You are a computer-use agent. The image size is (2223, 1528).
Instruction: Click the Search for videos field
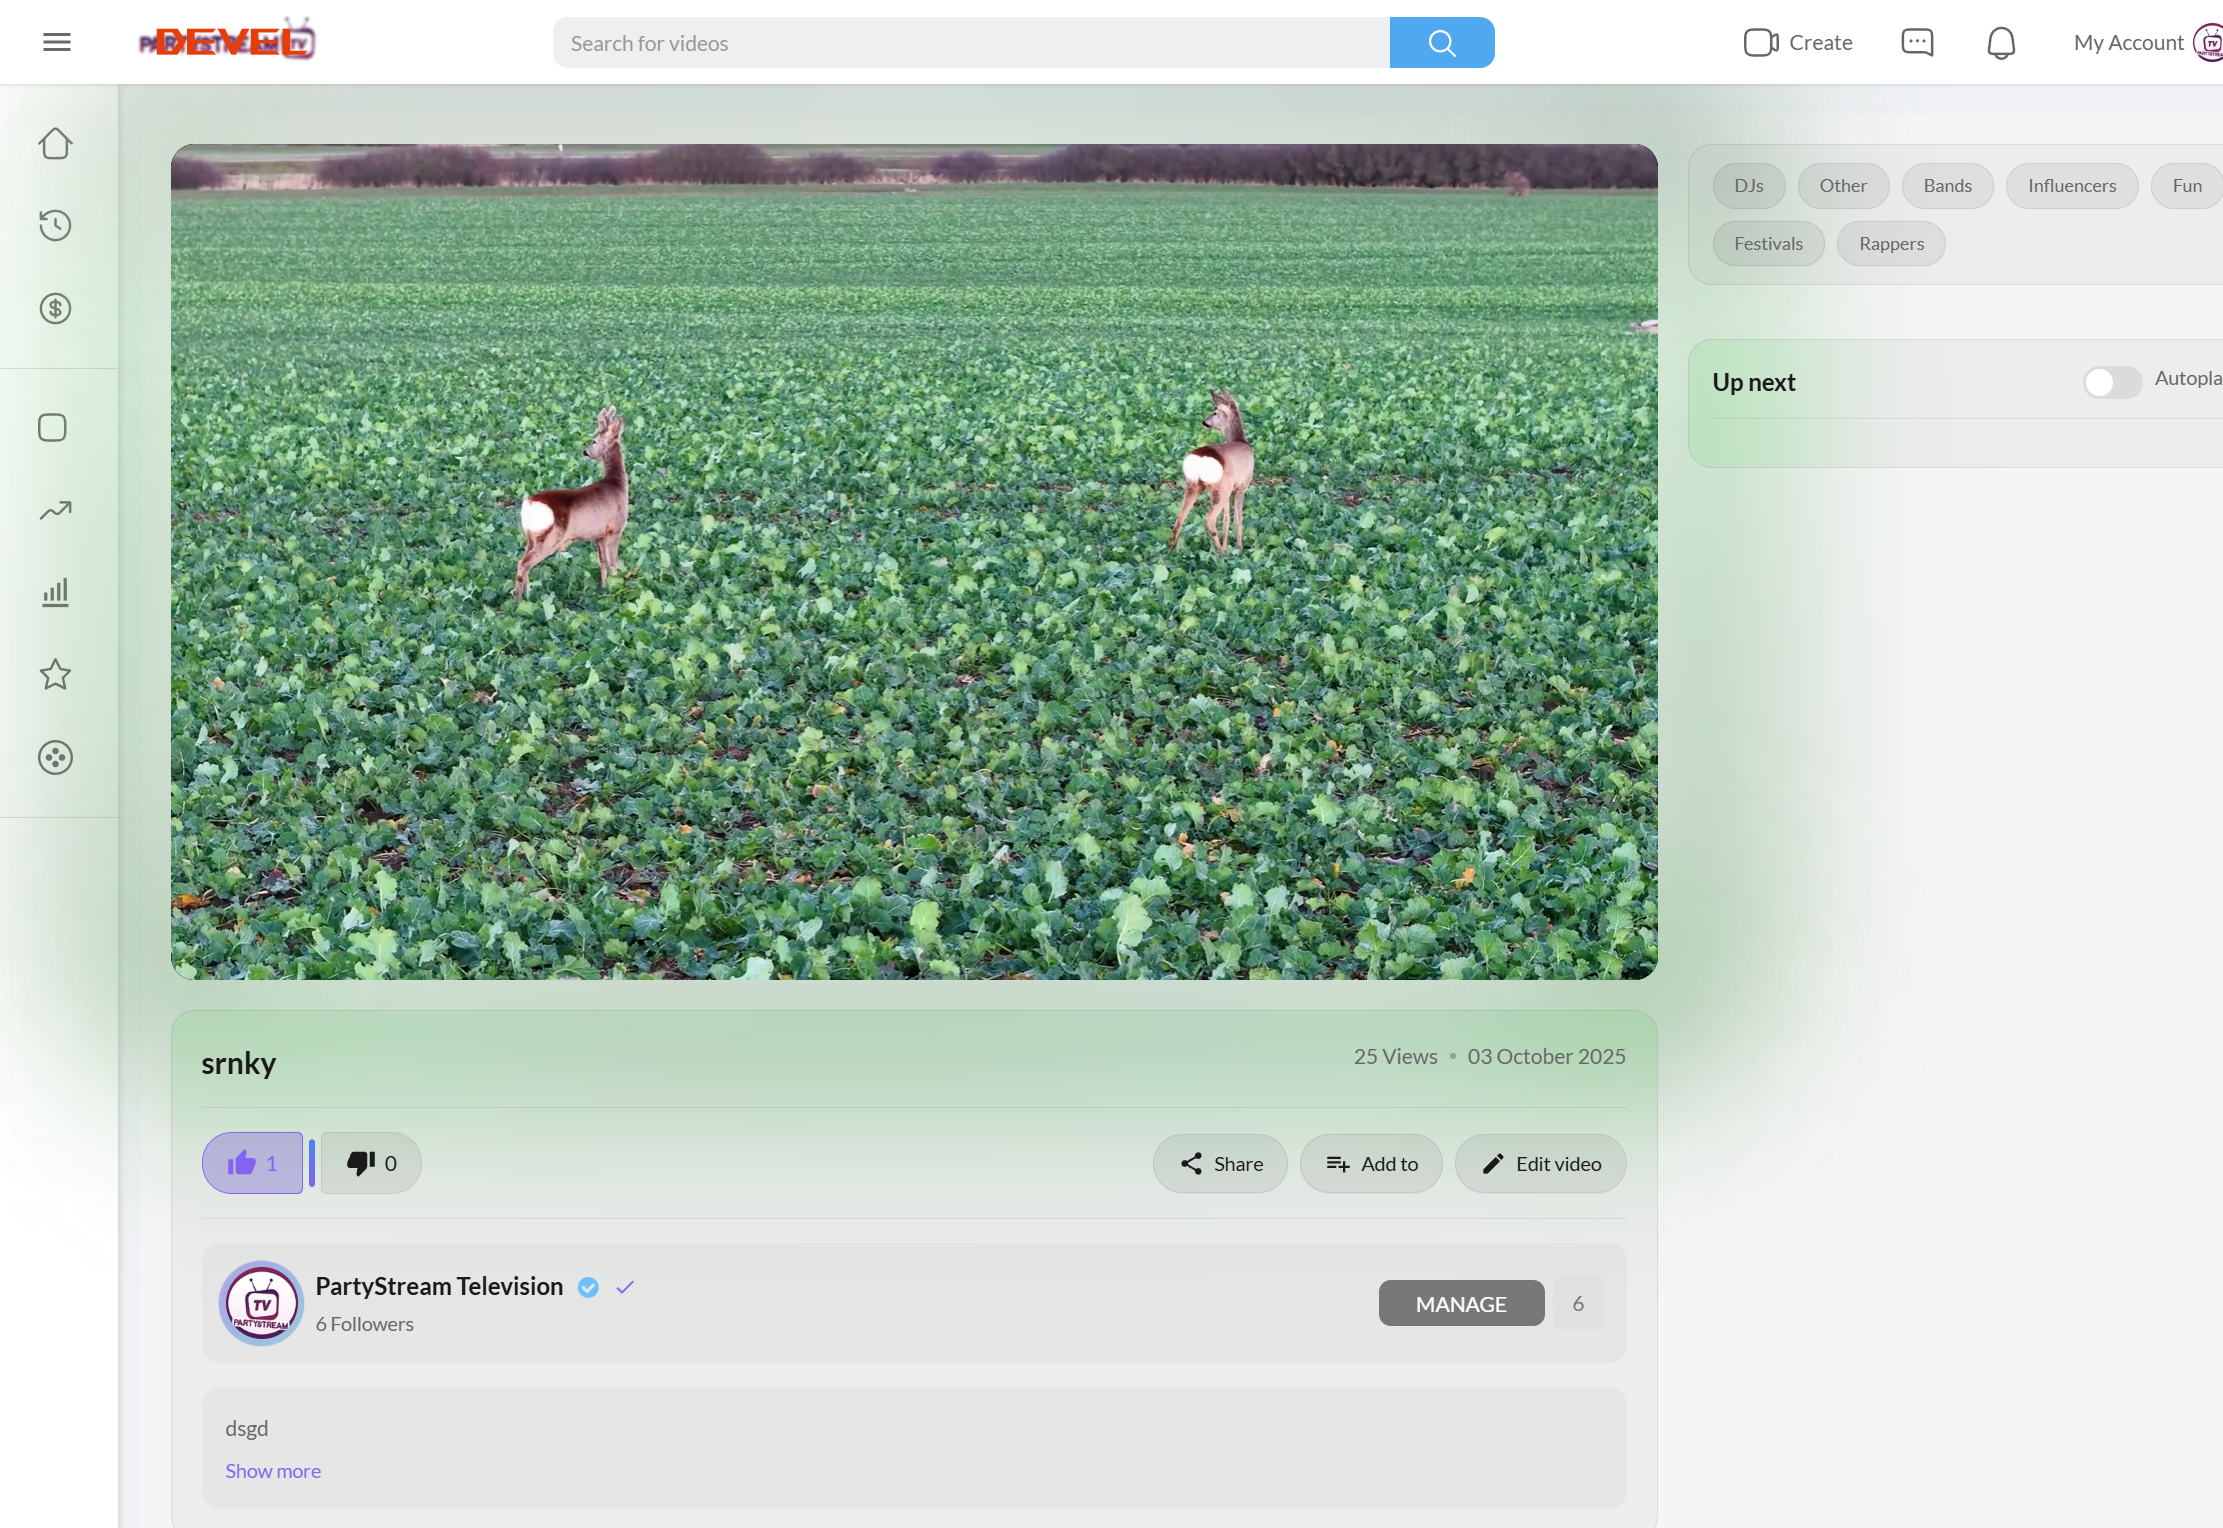[970, 43]
